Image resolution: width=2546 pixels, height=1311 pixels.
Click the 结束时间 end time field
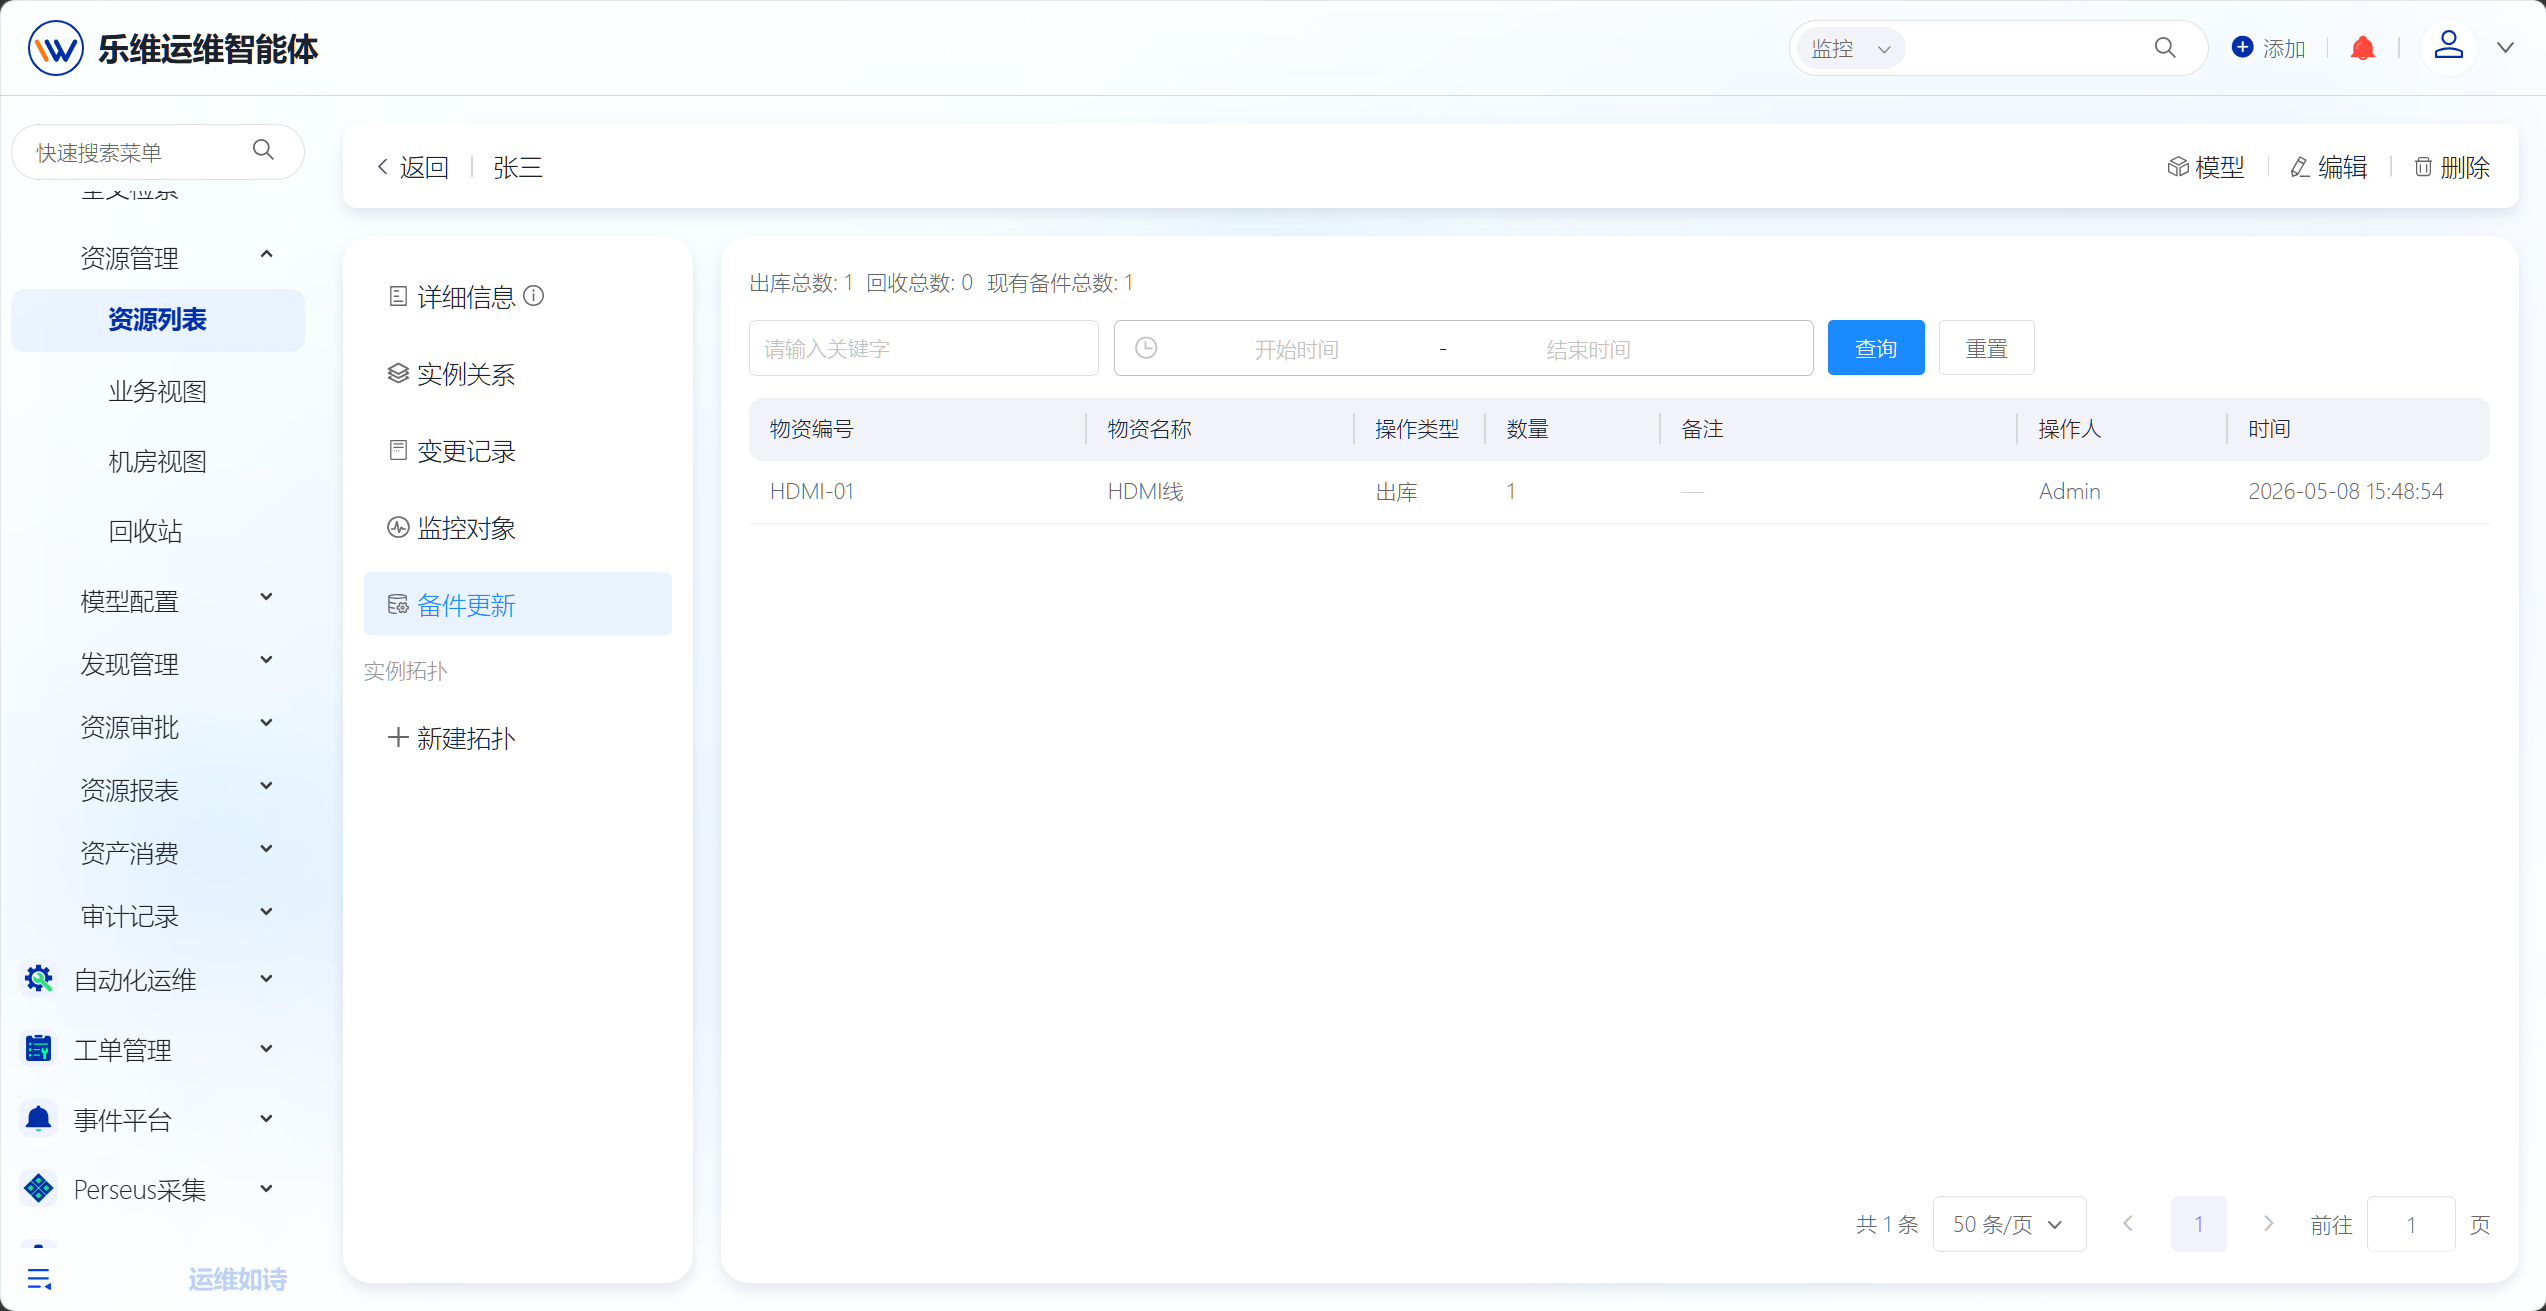pos(1588,349)
